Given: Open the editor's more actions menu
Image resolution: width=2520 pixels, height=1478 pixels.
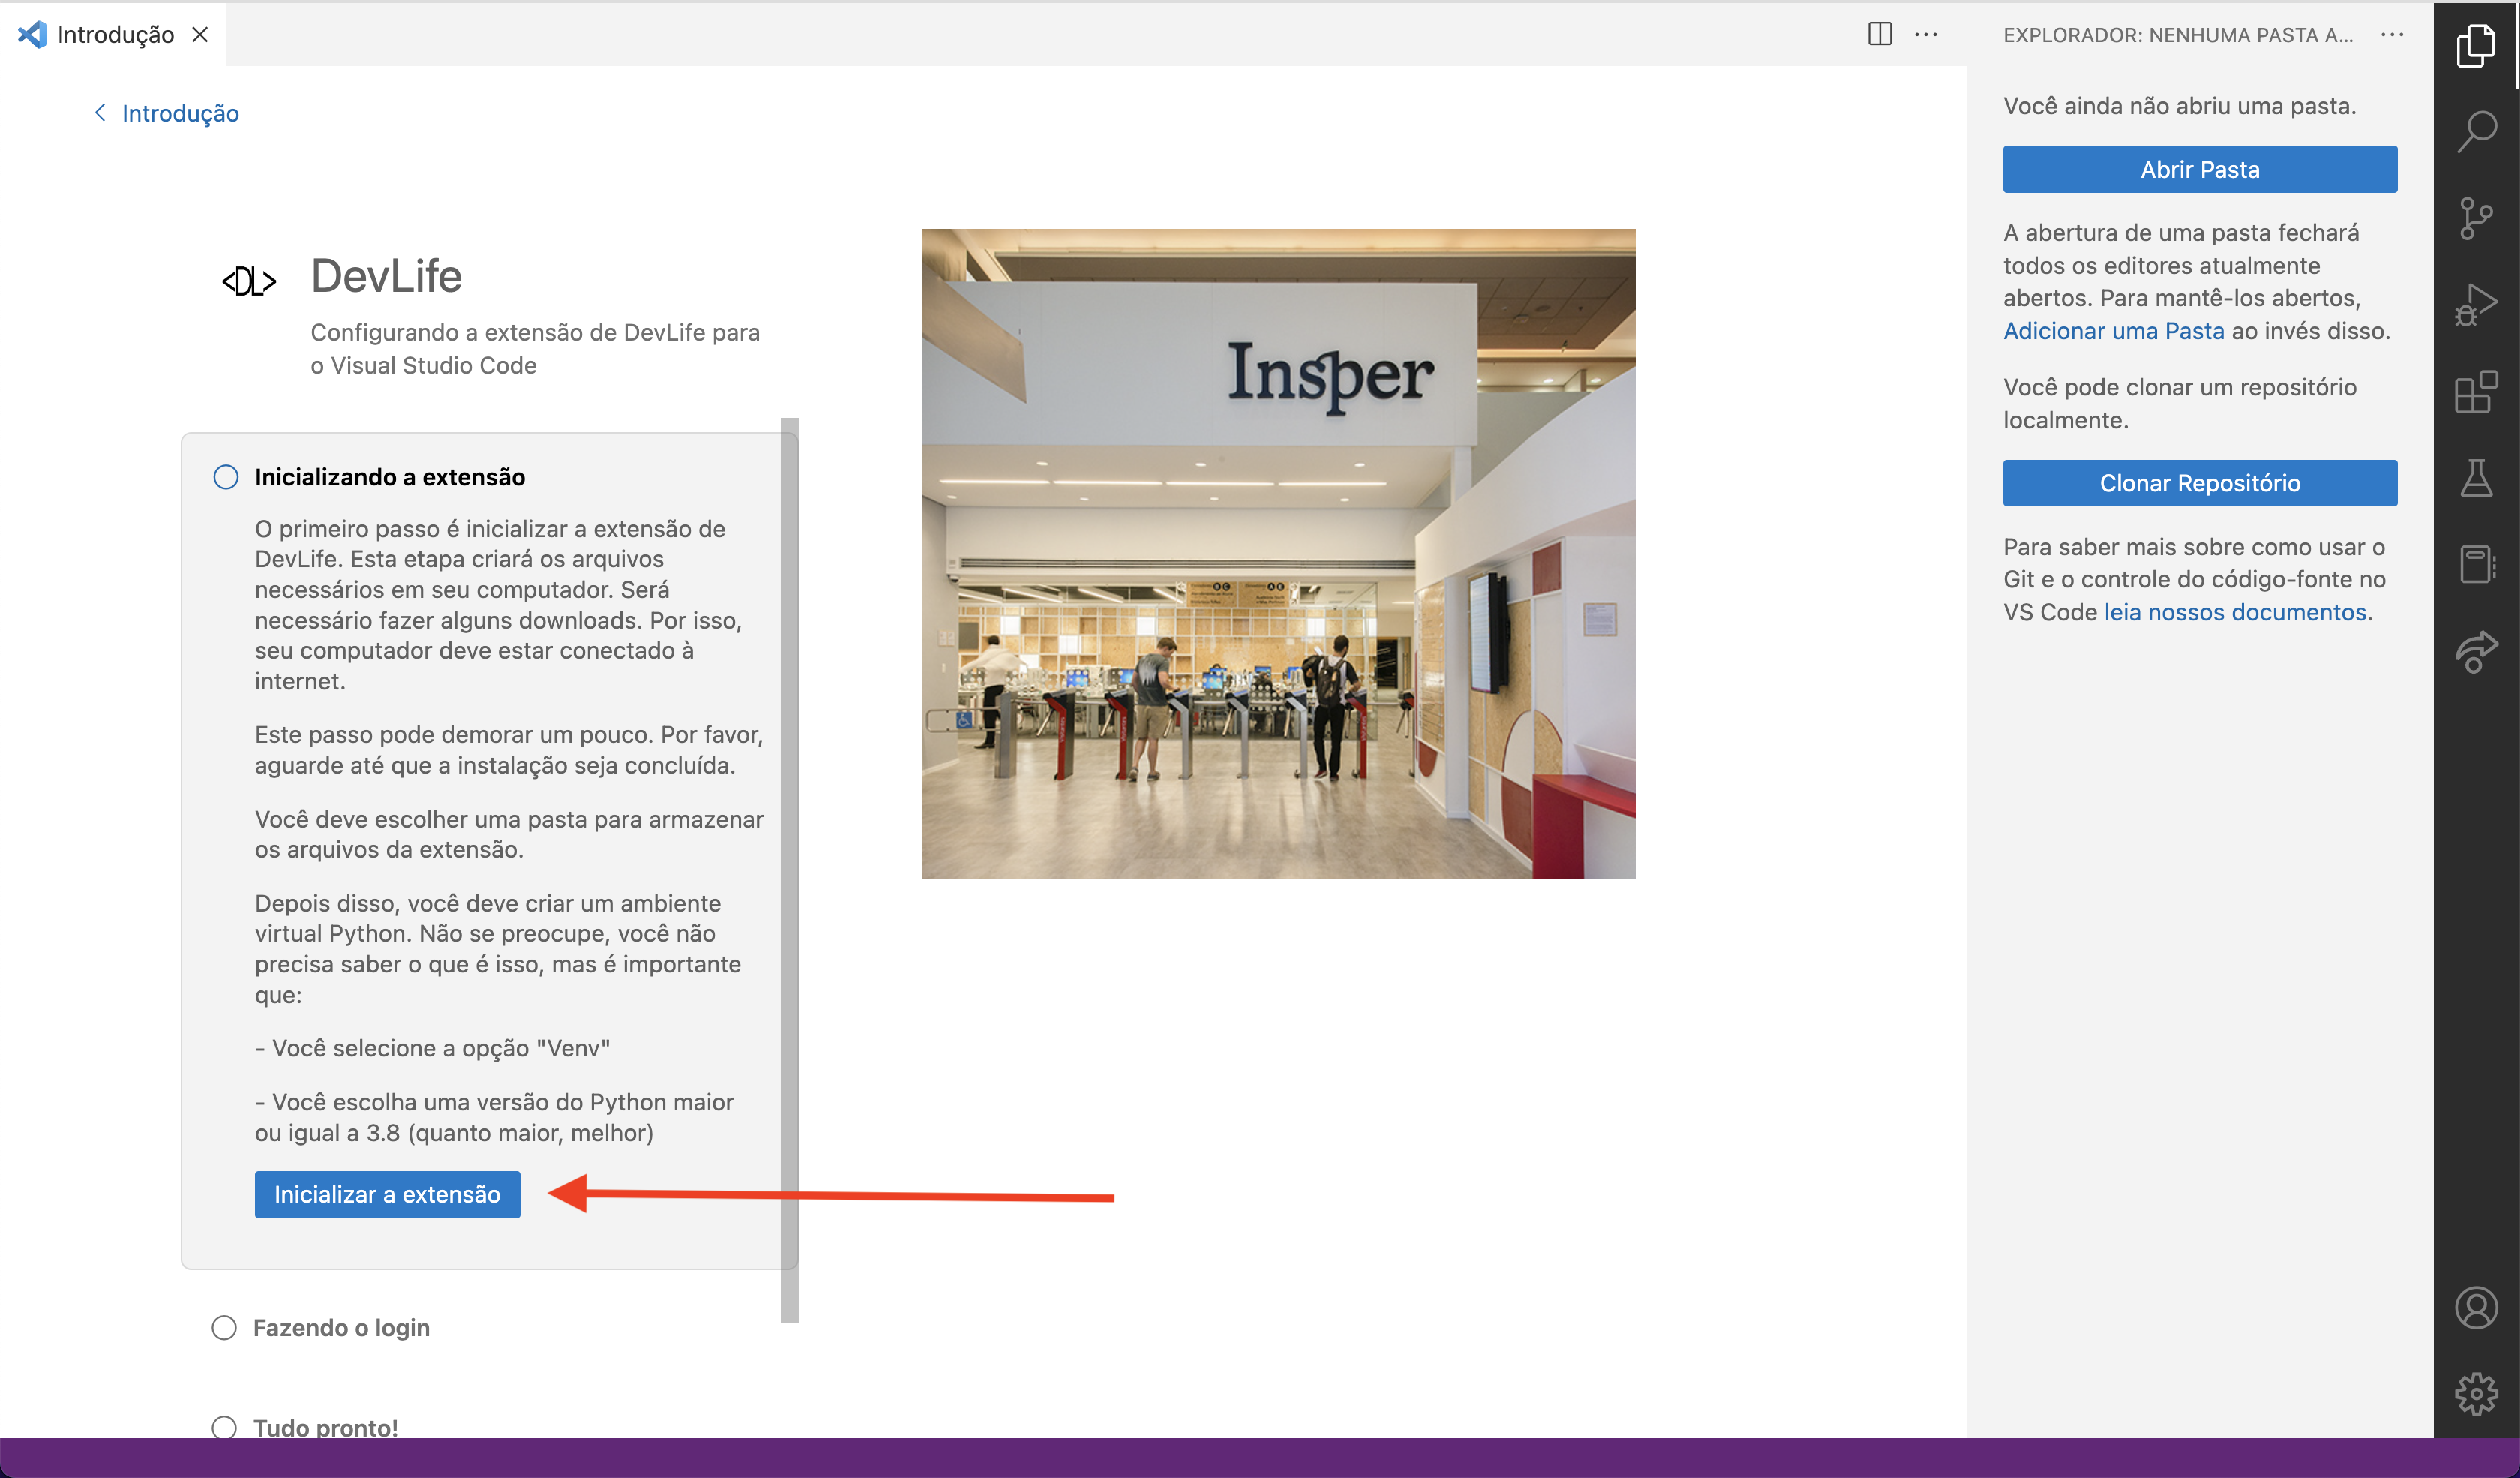Looking at the screenshot, I should [1925, 34].
